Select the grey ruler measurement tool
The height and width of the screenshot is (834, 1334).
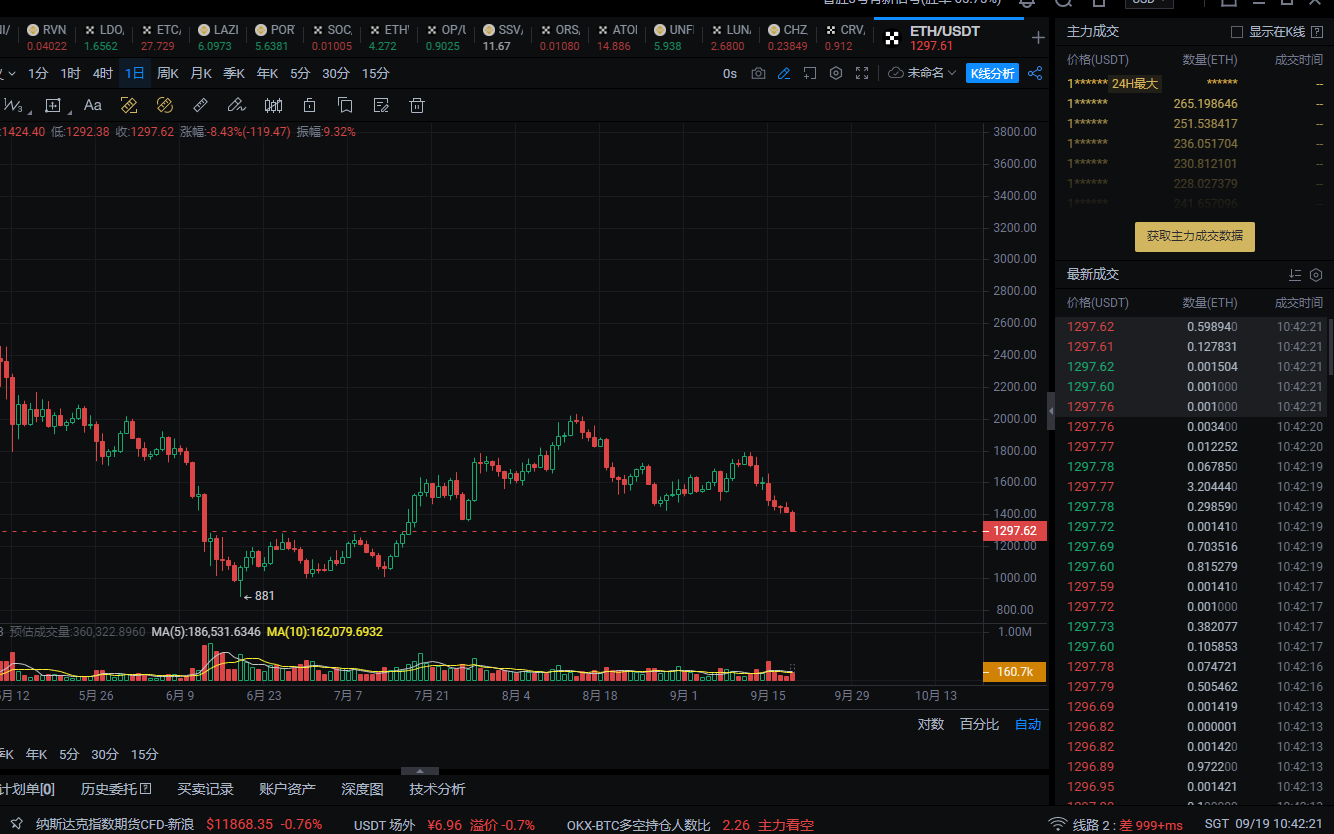coord(200,105)
